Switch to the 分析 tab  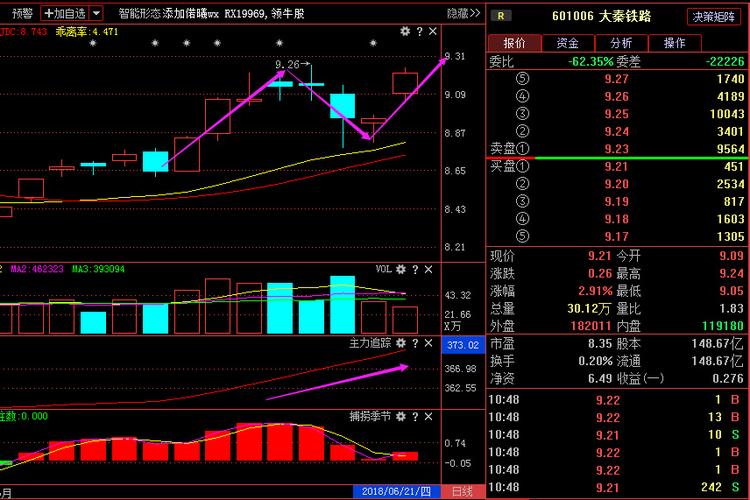click(621, 43)
